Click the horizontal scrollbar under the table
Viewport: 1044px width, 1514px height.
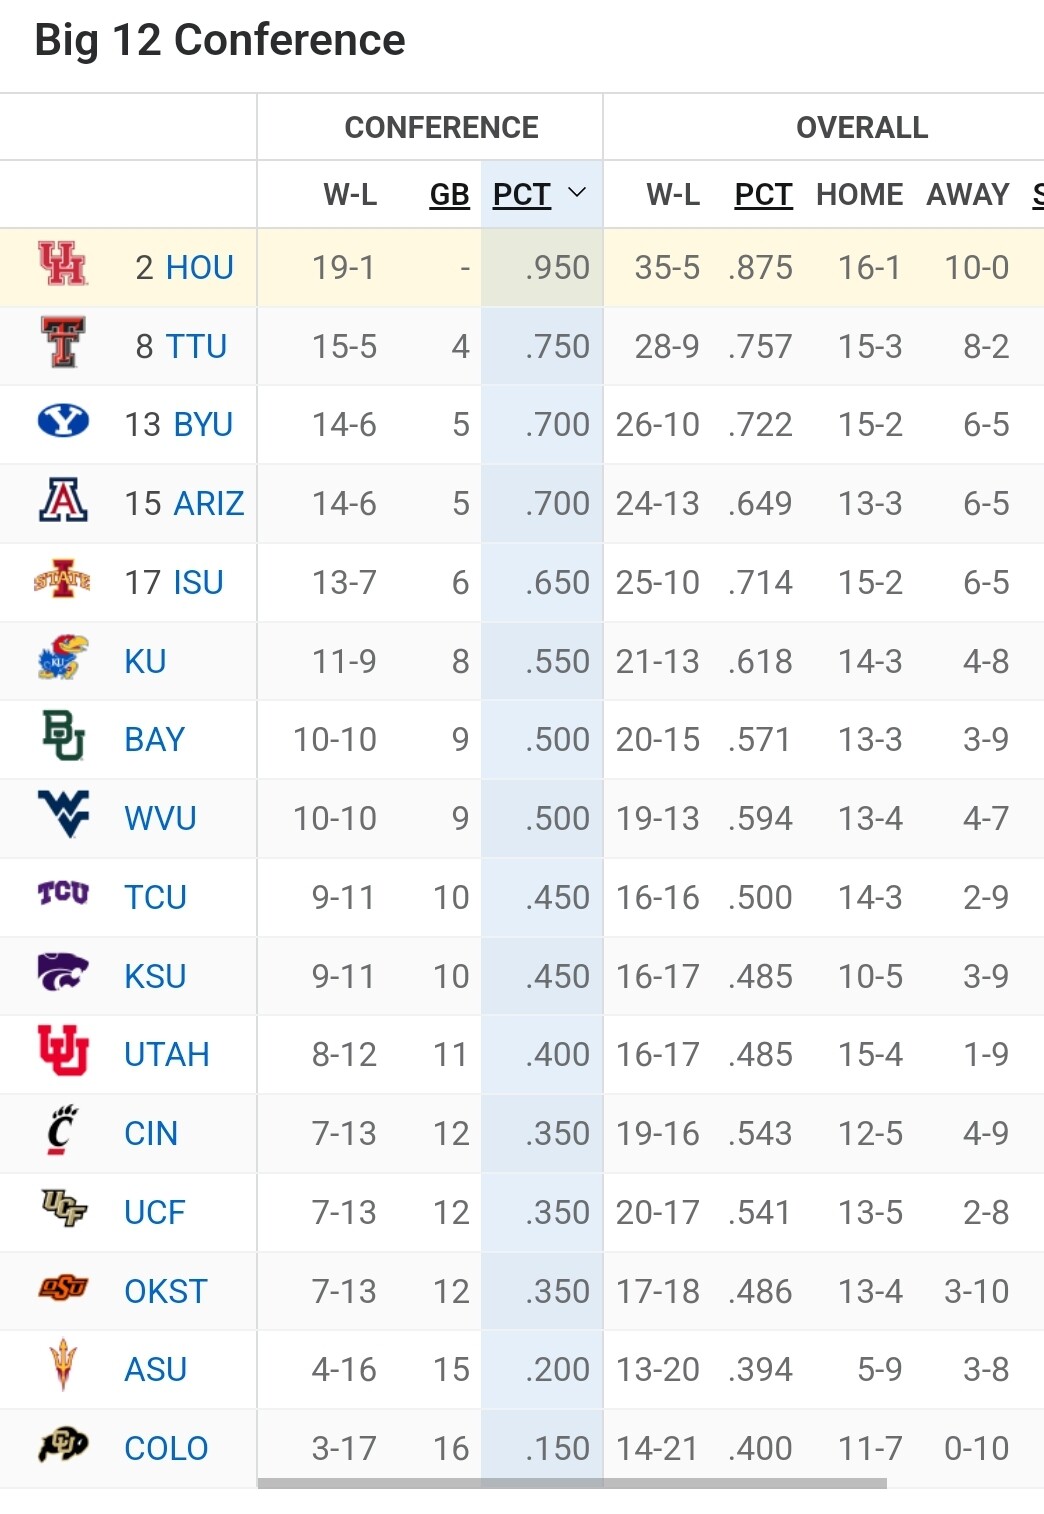point(572,1483)
